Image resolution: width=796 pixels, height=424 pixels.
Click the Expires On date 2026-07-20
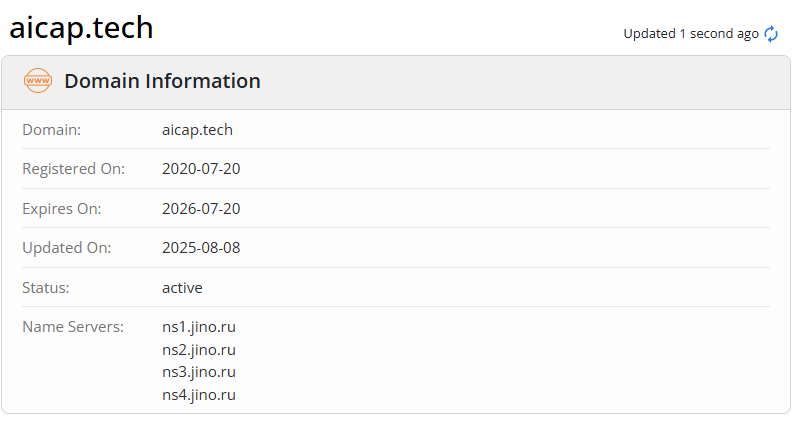201,209
